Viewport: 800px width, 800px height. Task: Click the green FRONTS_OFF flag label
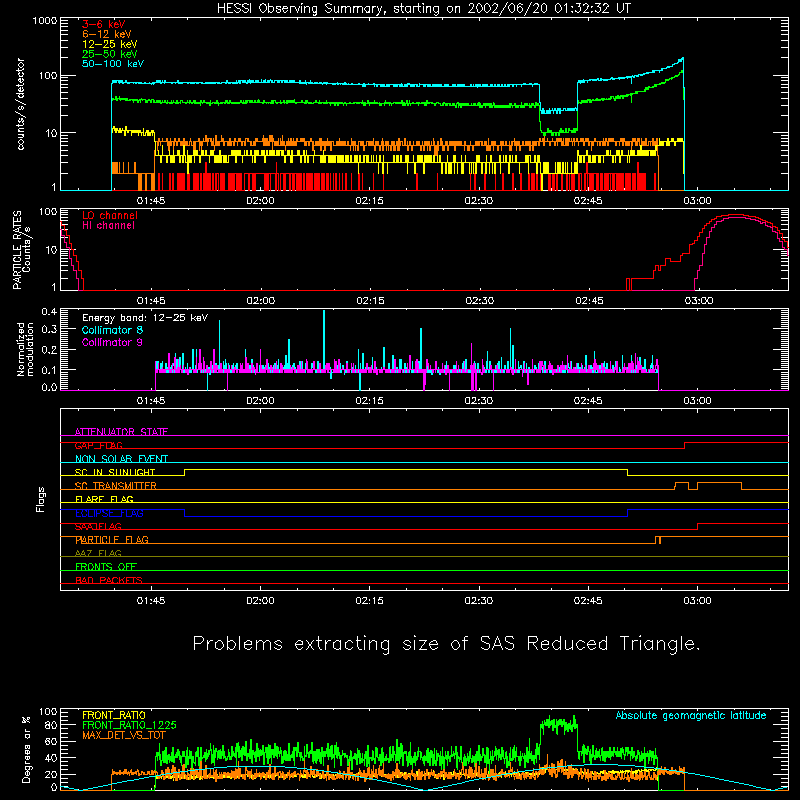pyautogui.click(x=106, y=567)
